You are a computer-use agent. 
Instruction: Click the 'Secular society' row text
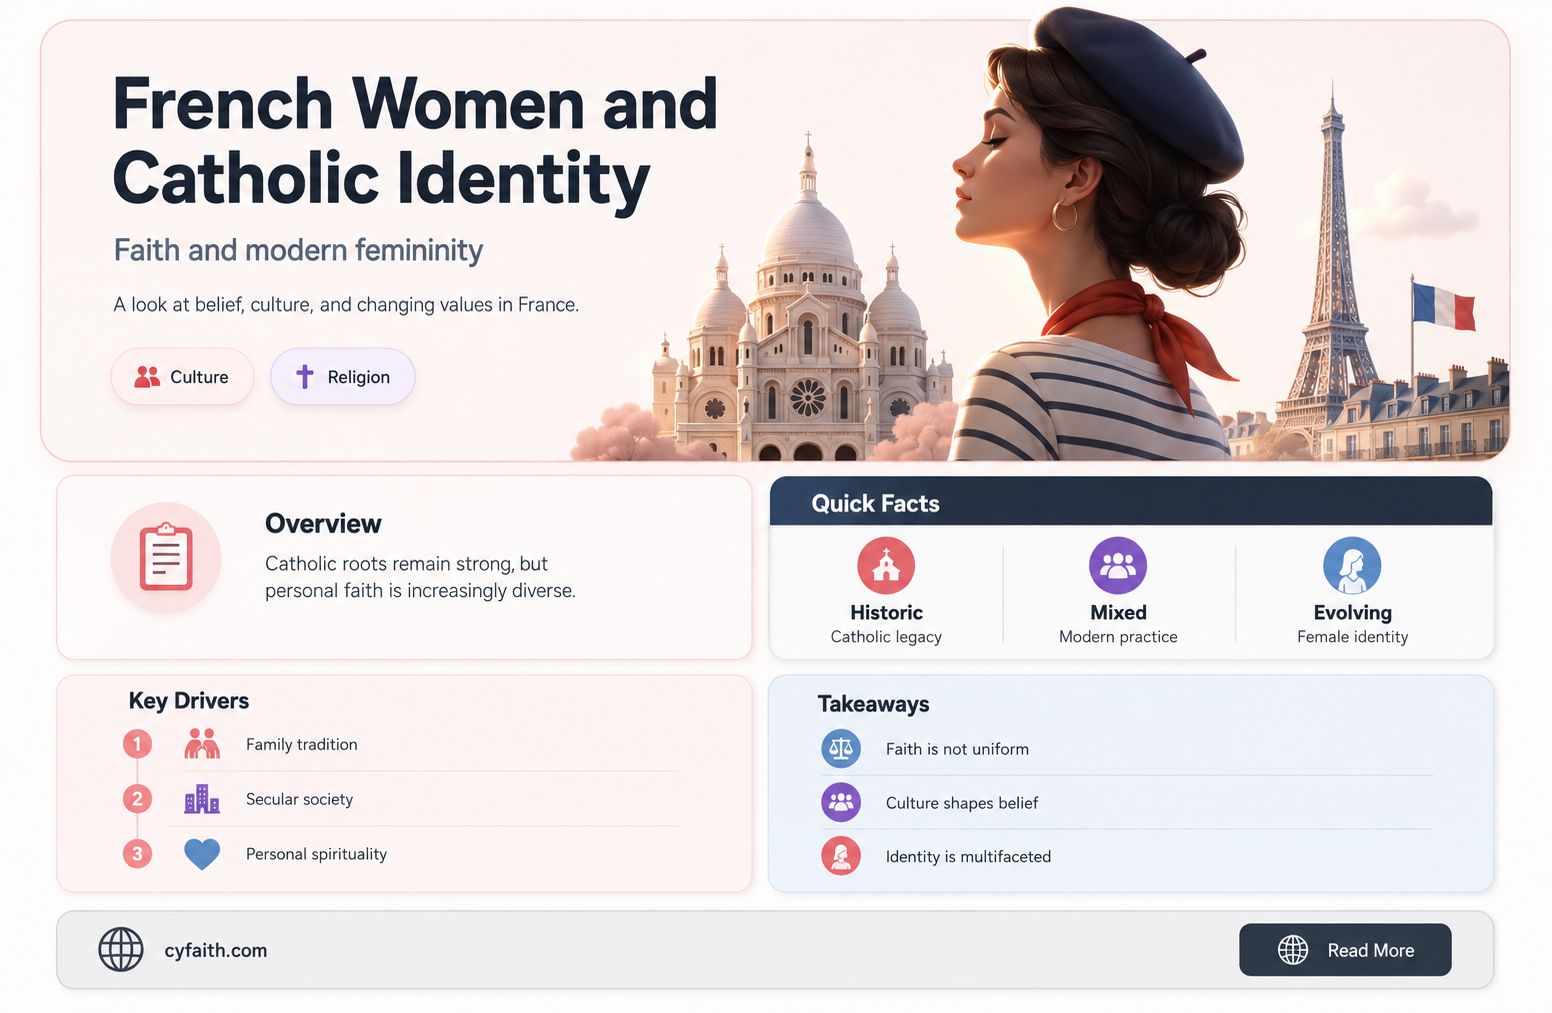pyautogui.click(x=299, y=799)
